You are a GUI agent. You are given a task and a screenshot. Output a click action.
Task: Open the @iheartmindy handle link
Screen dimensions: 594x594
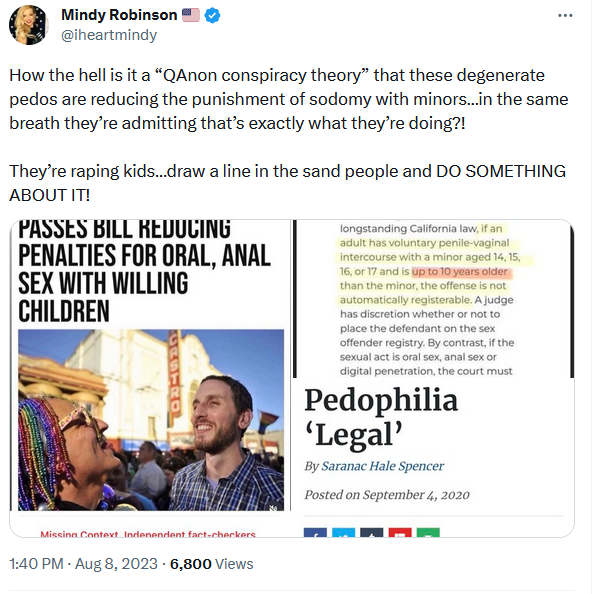point(109,35)
